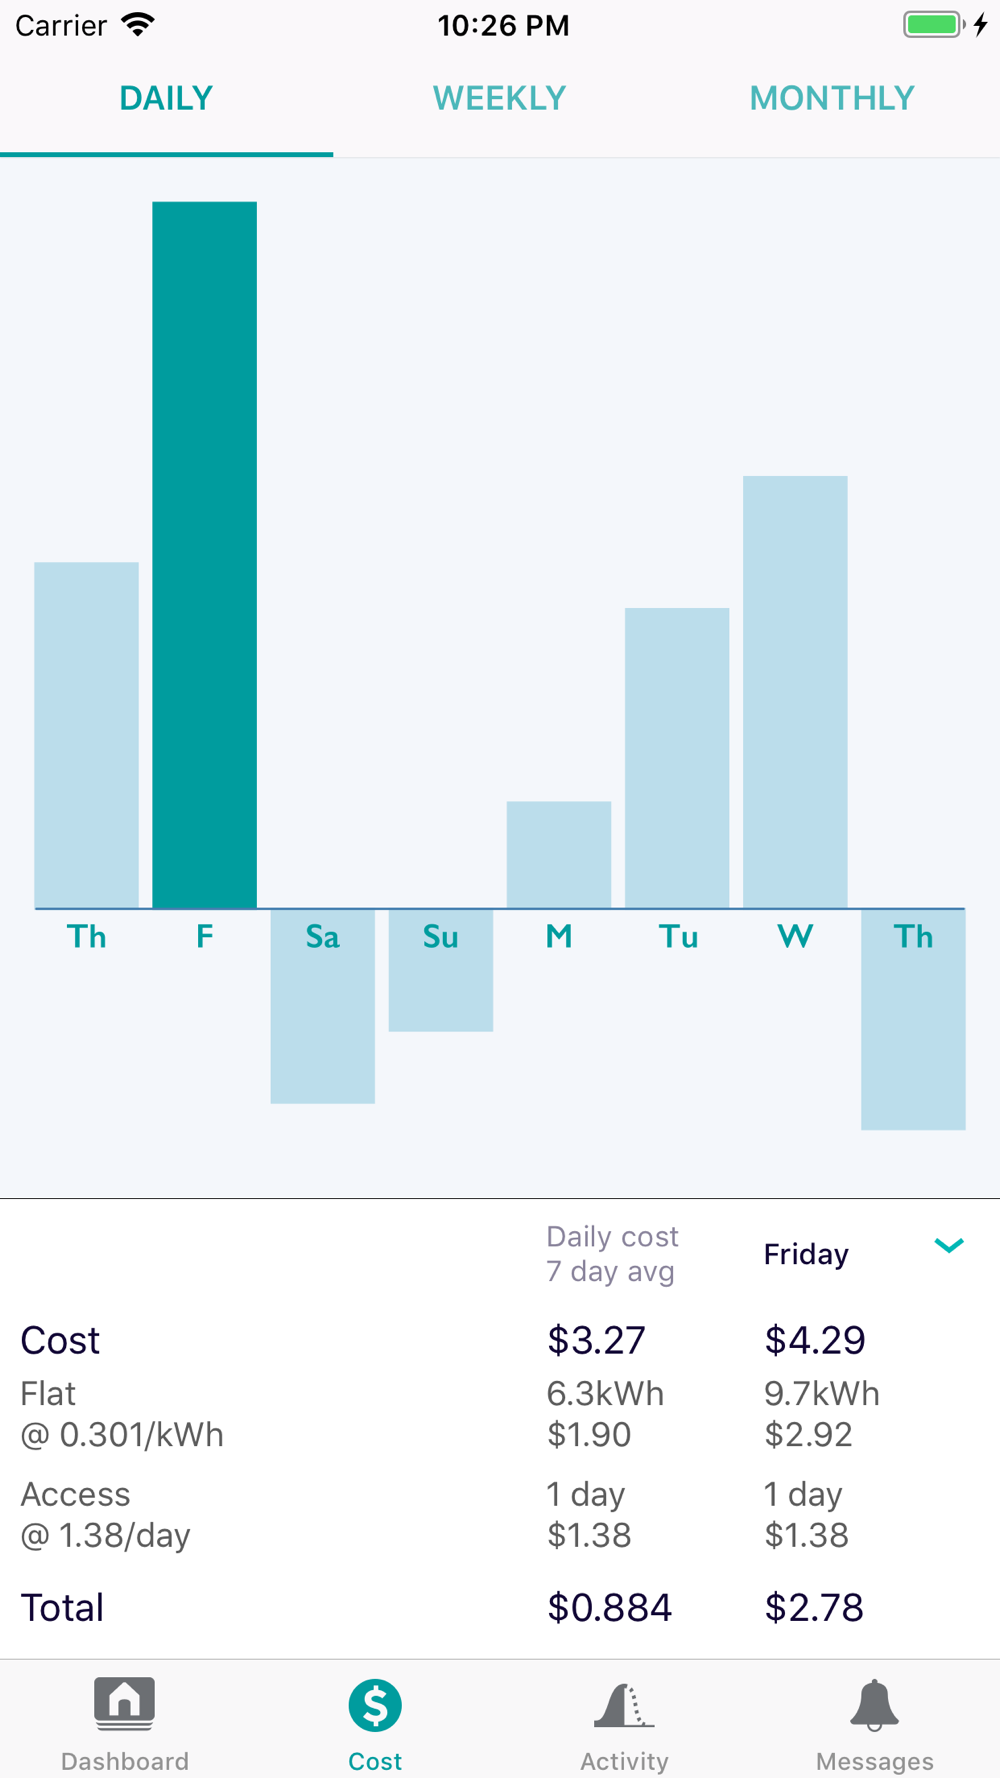Tap the Wi-Fi status icon

(x=138, y=24)
